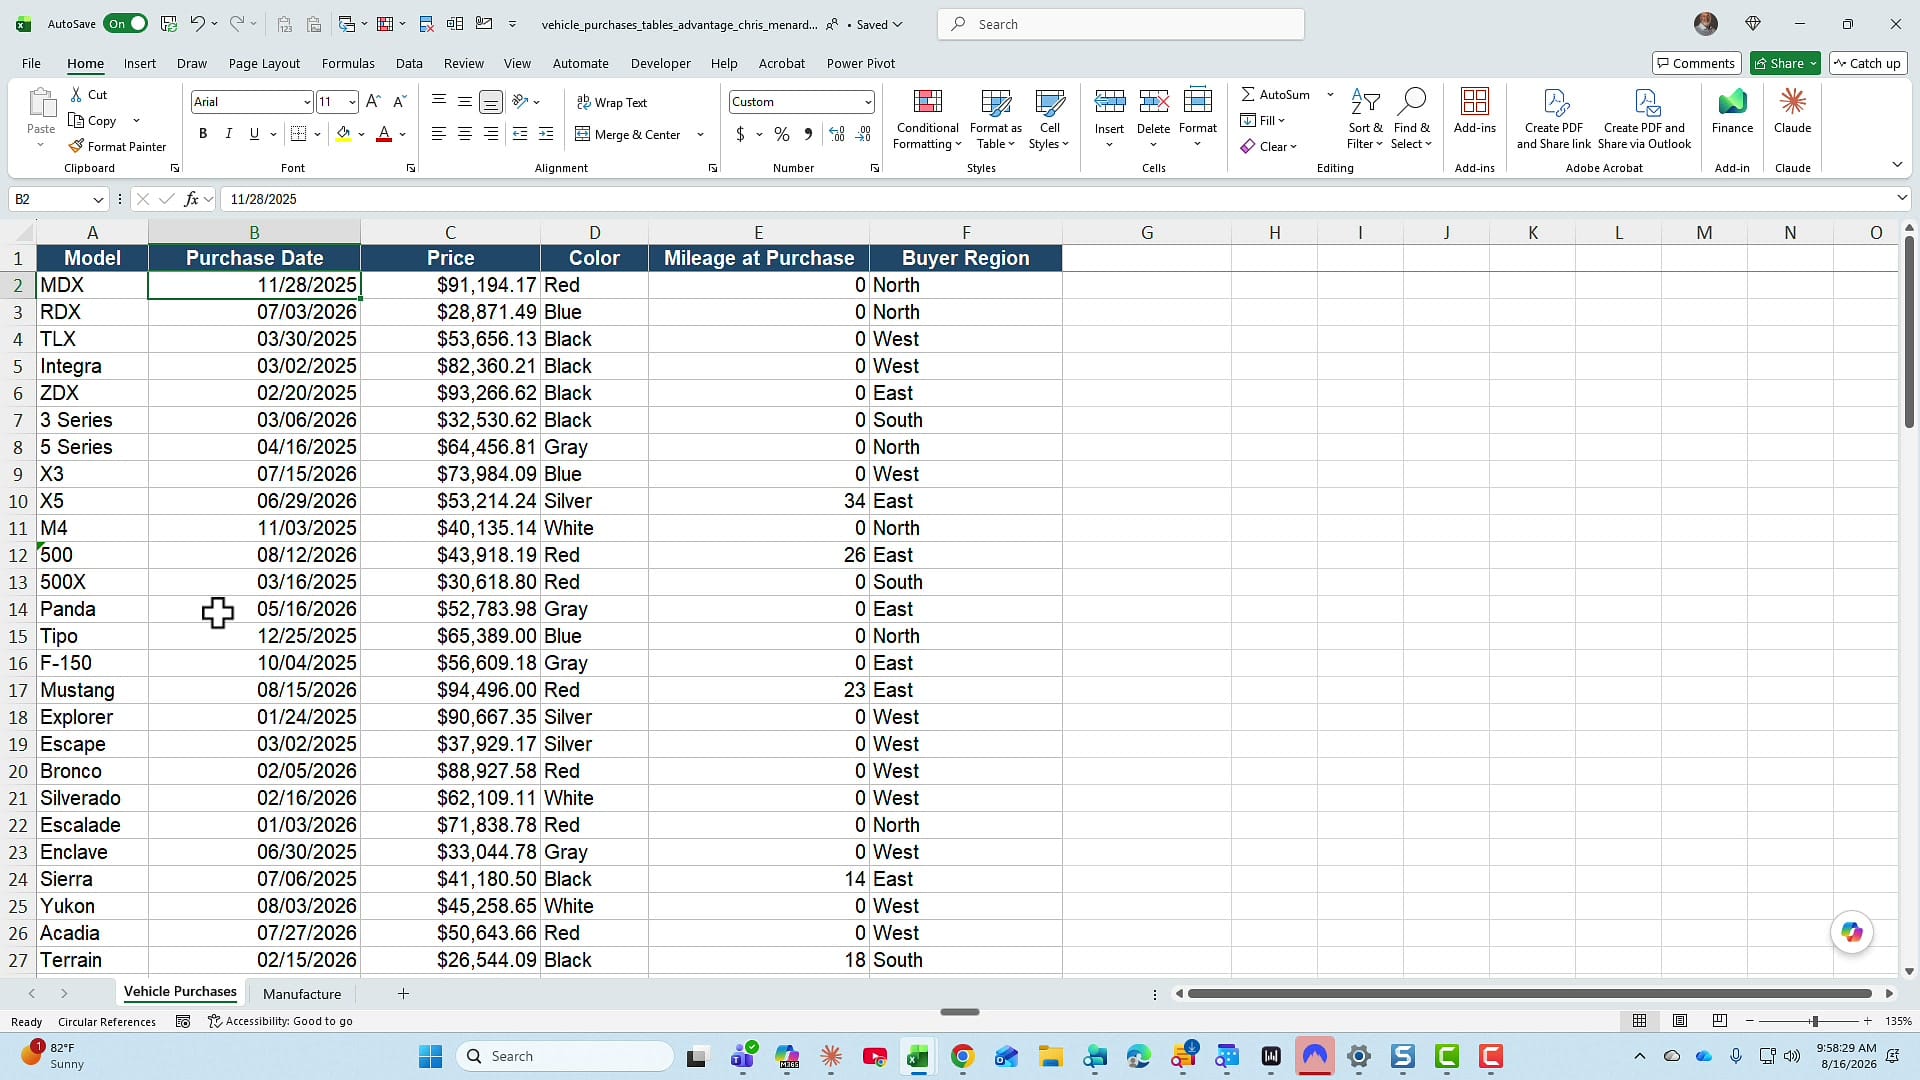Apply yellow fill color

pos(344,134)
